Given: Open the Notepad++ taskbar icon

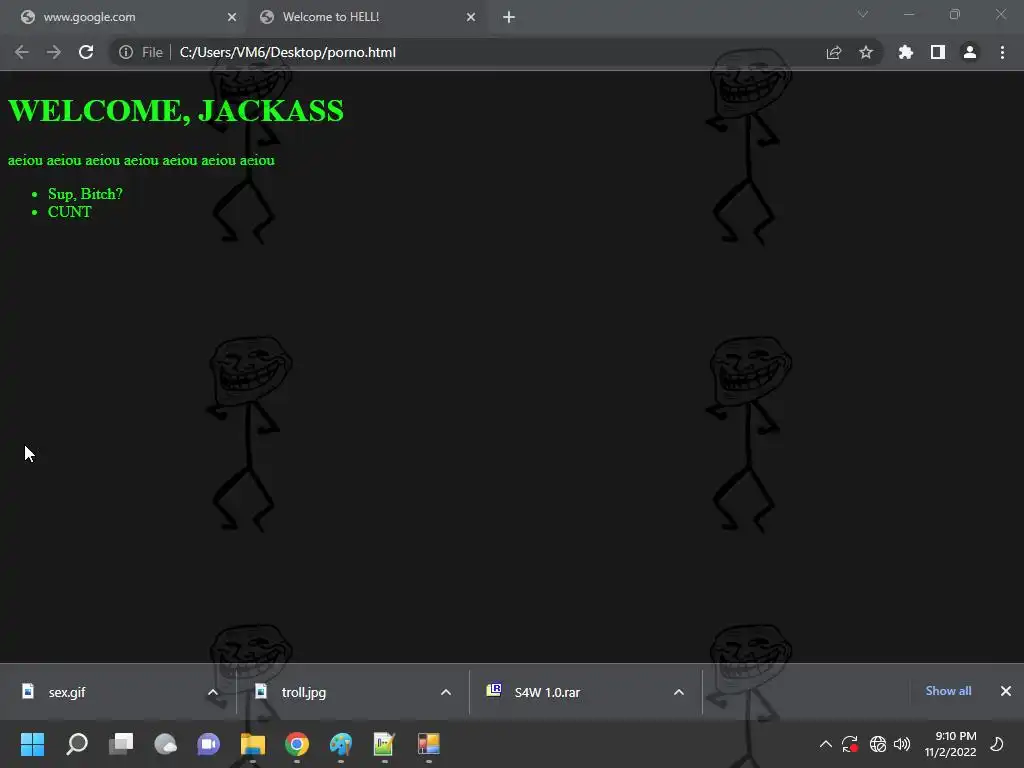Looking at the screenshot, I should 385,744.
